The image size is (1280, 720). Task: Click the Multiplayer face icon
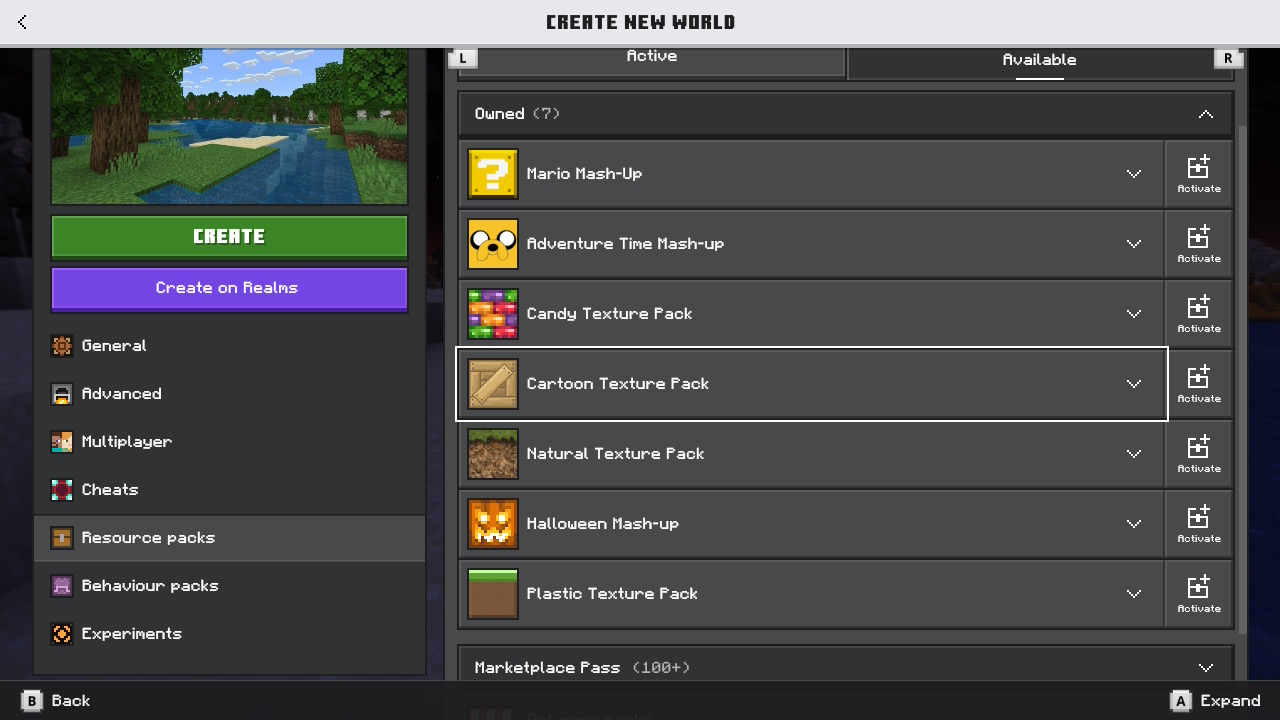(62, 442)
